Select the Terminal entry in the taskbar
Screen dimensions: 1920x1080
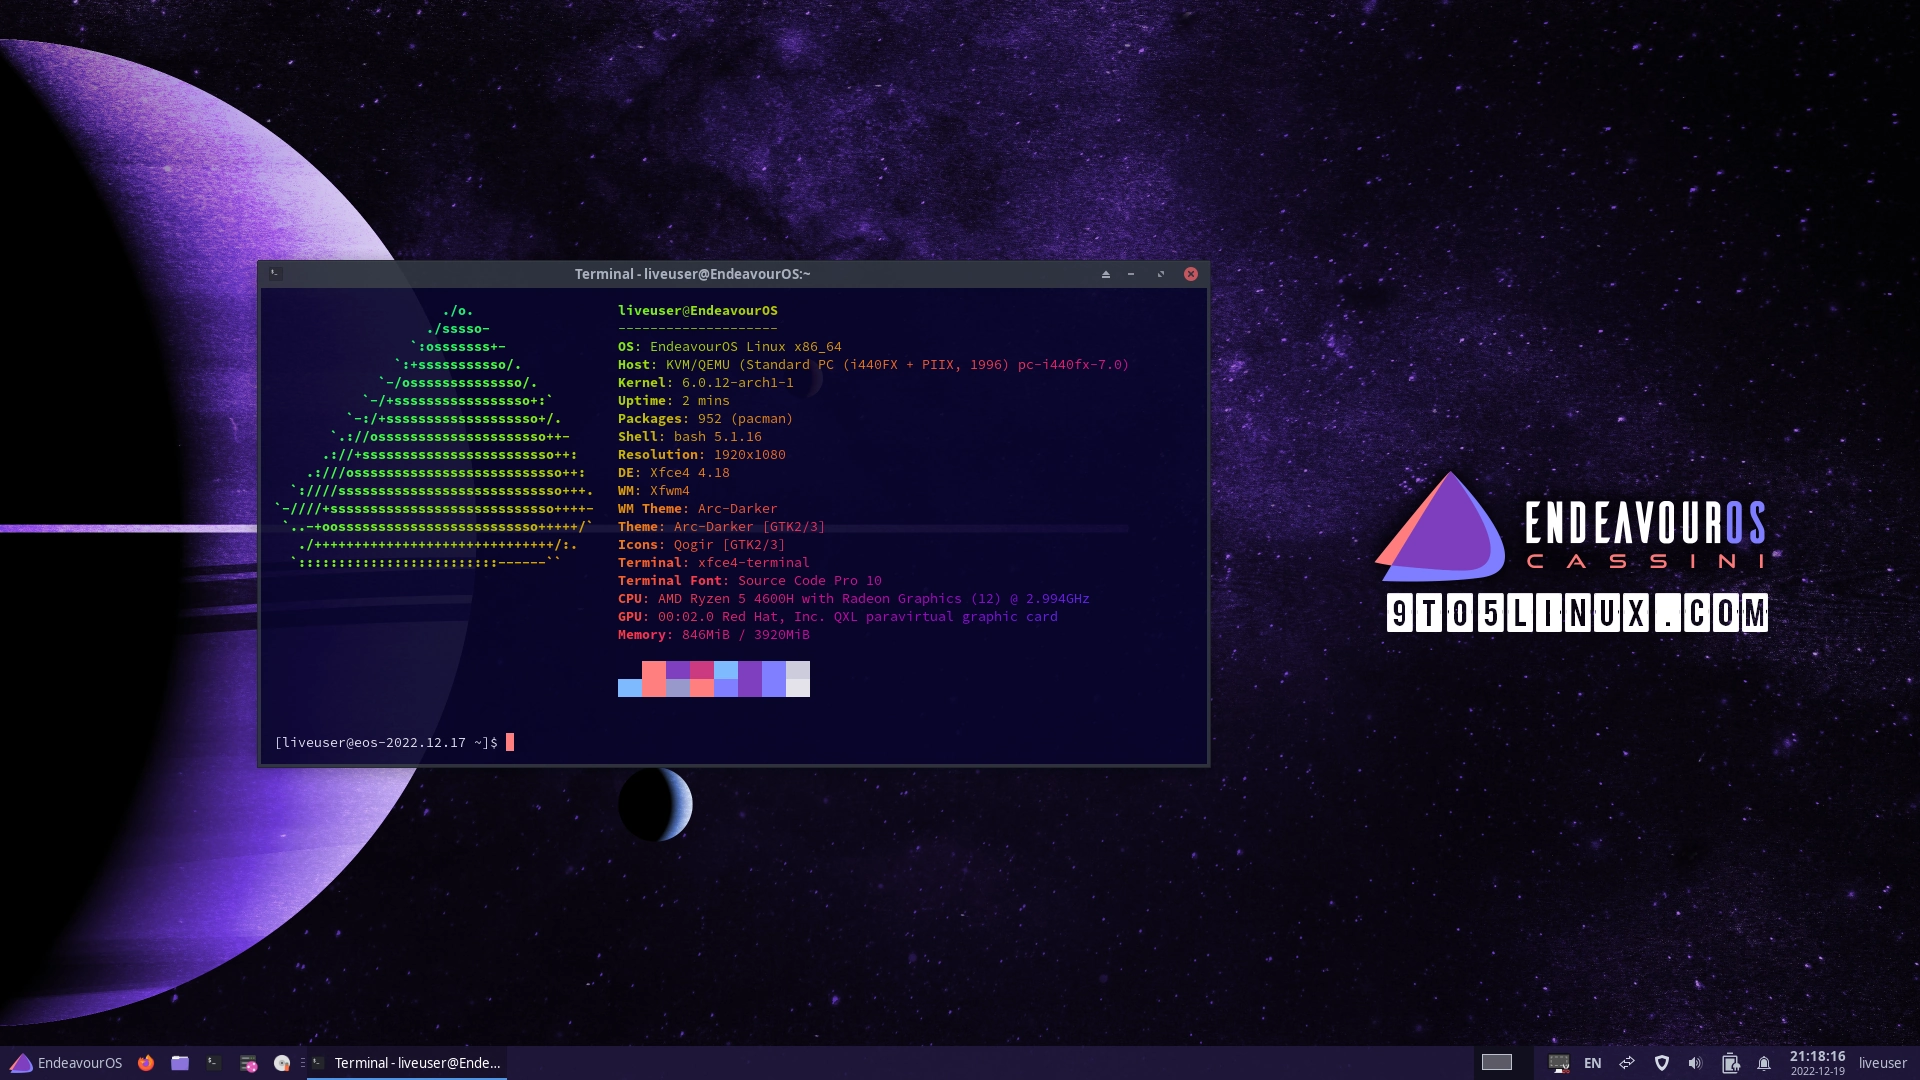pos(410,1063)
